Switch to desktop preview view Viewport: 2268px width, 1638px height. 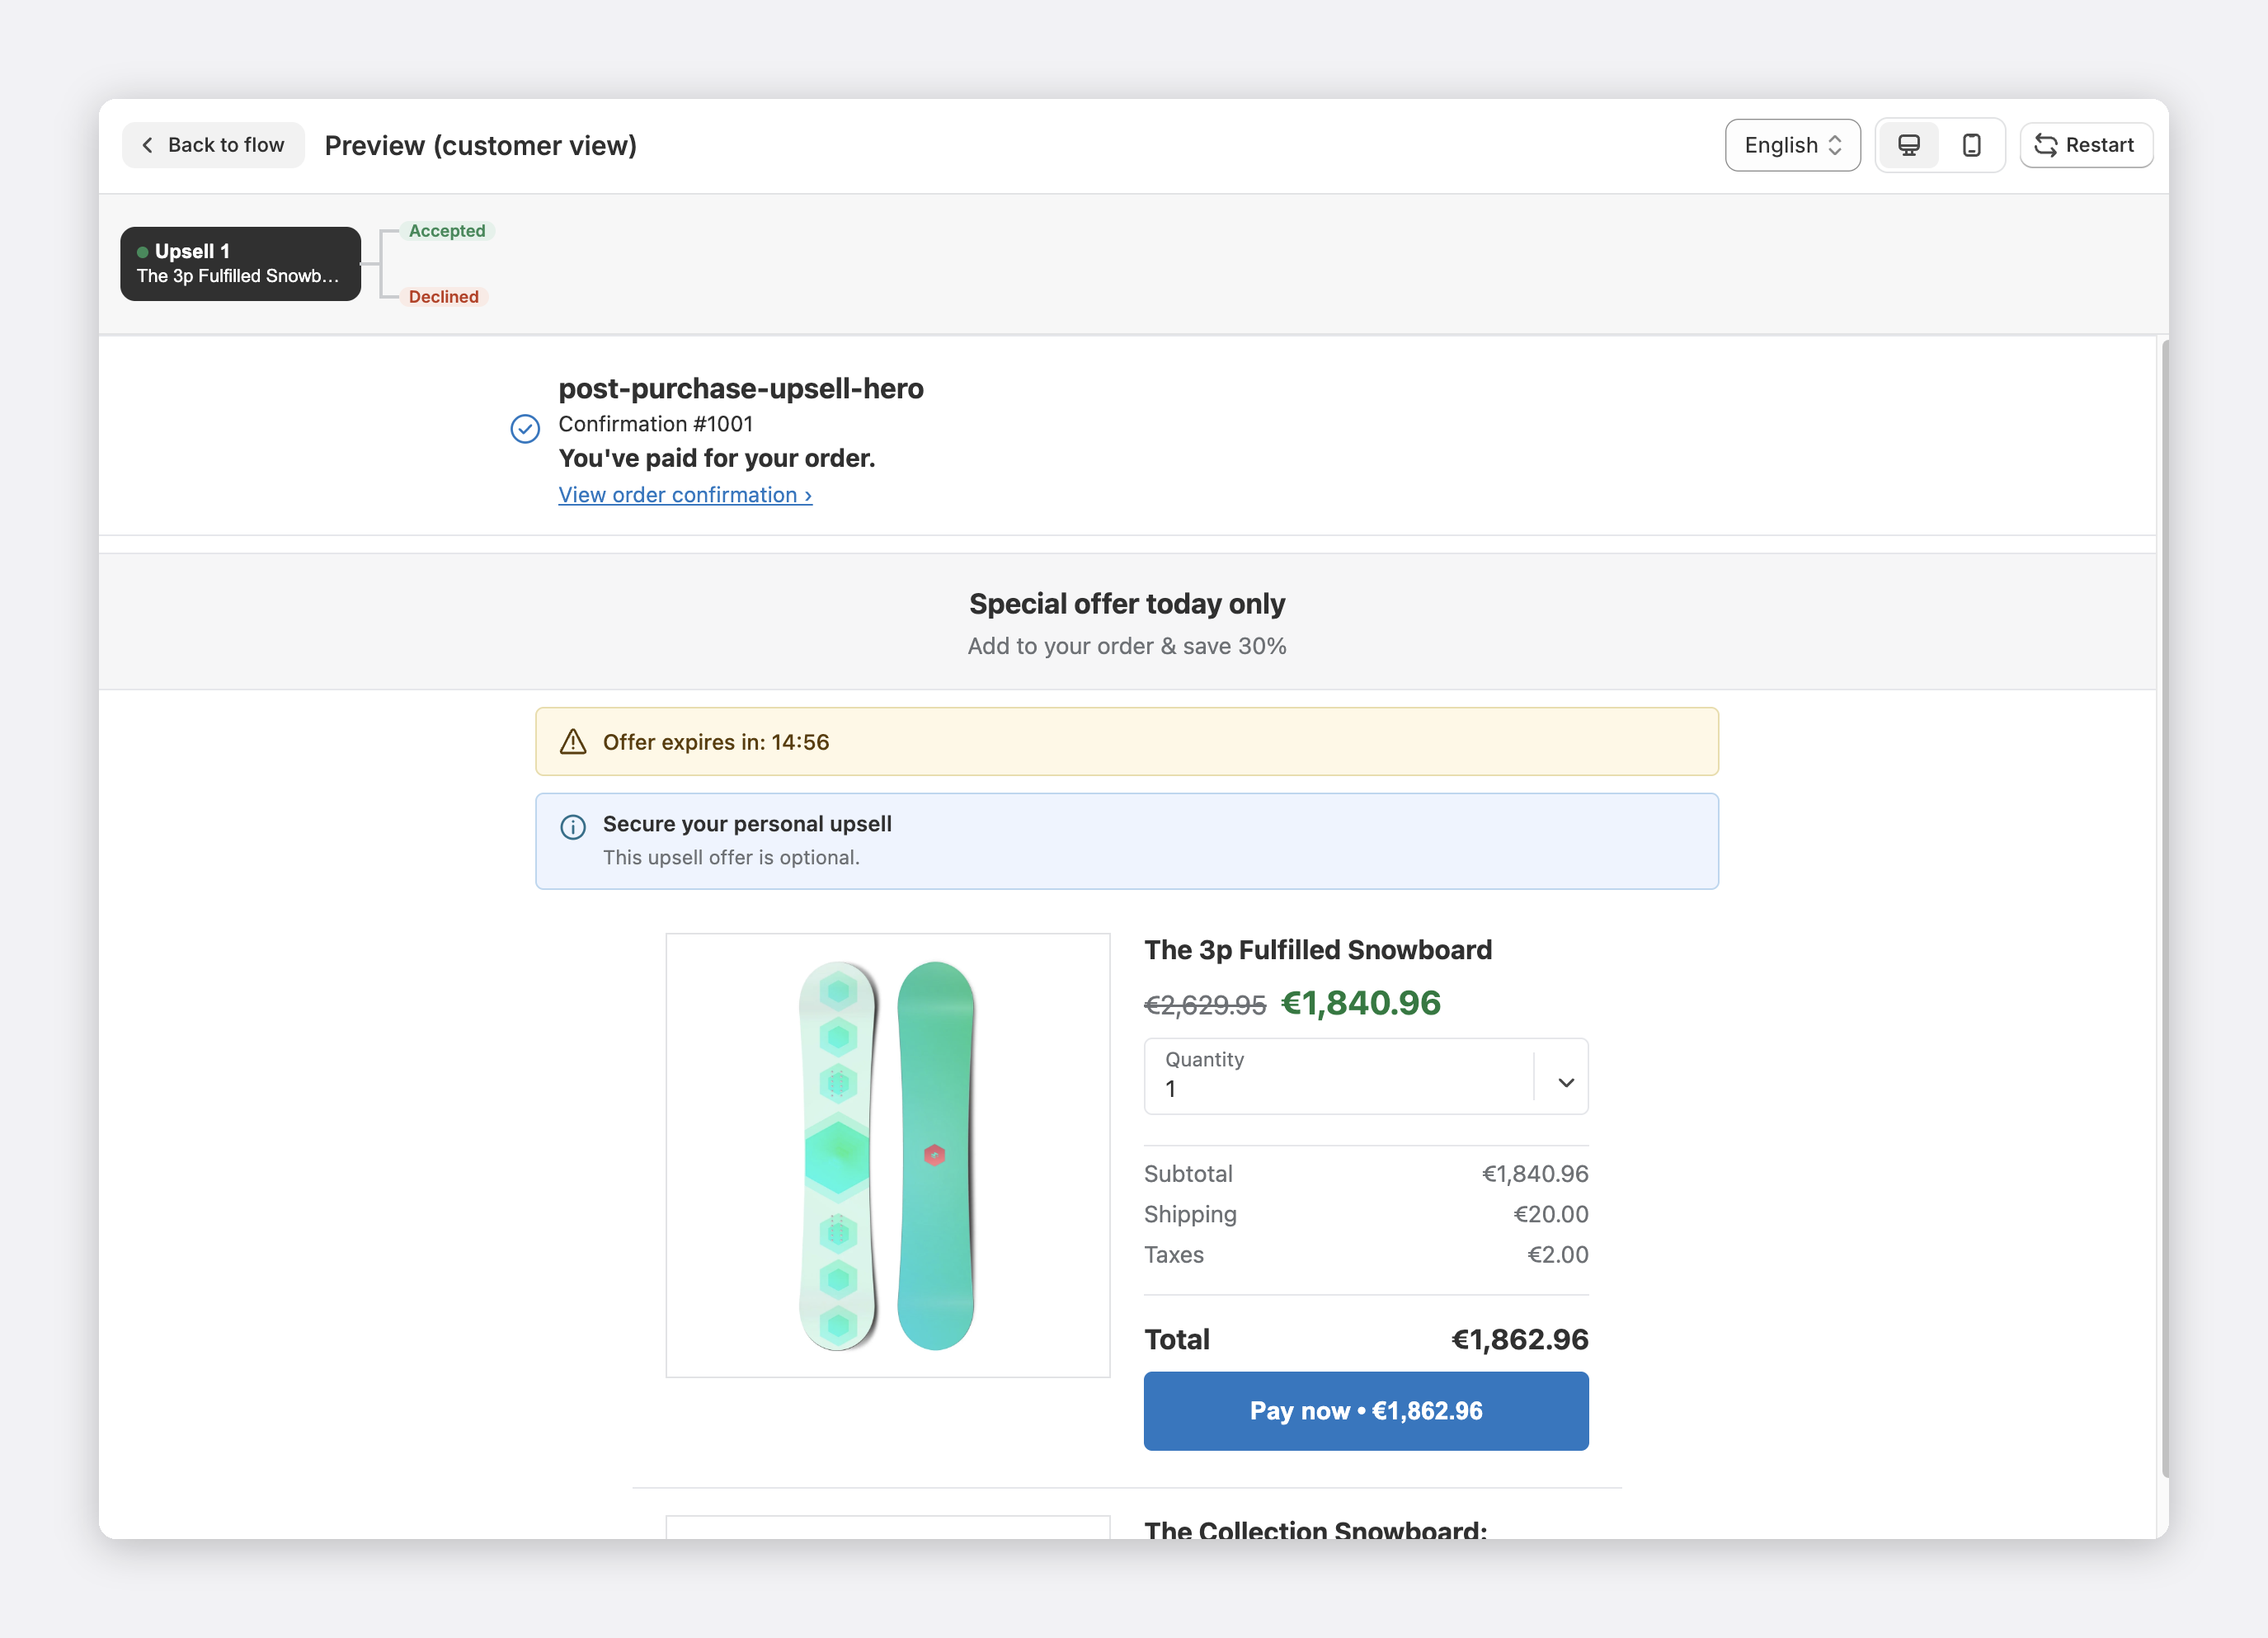pos(1908,145)
